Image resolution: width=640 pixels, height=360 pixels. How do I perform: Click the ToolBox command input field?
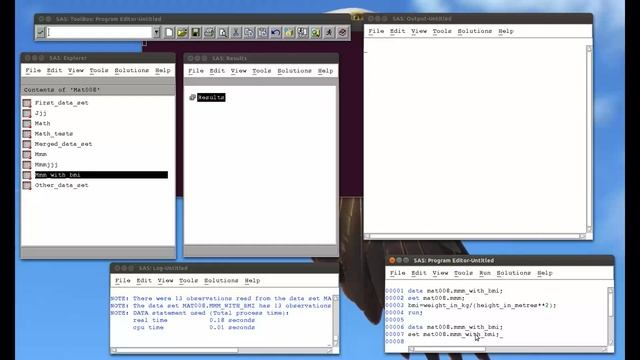coord(100,32)
